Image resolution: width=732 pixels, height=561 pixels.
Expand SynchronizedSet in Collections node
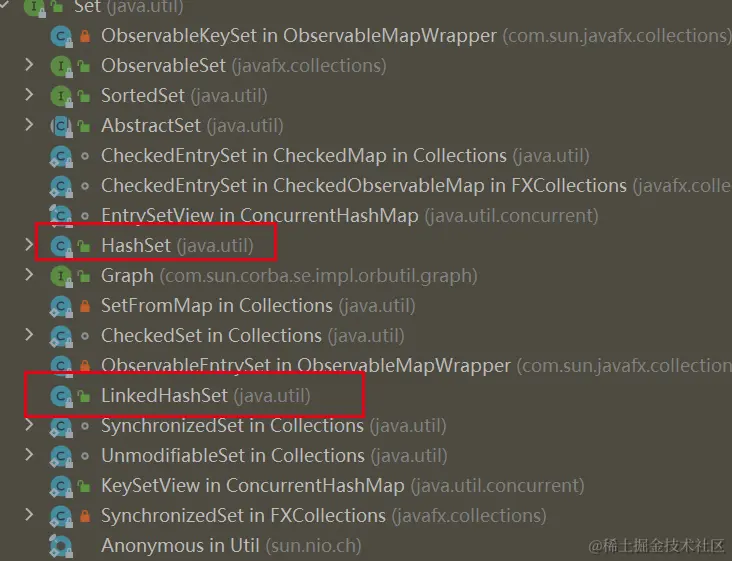coord(29,425)
